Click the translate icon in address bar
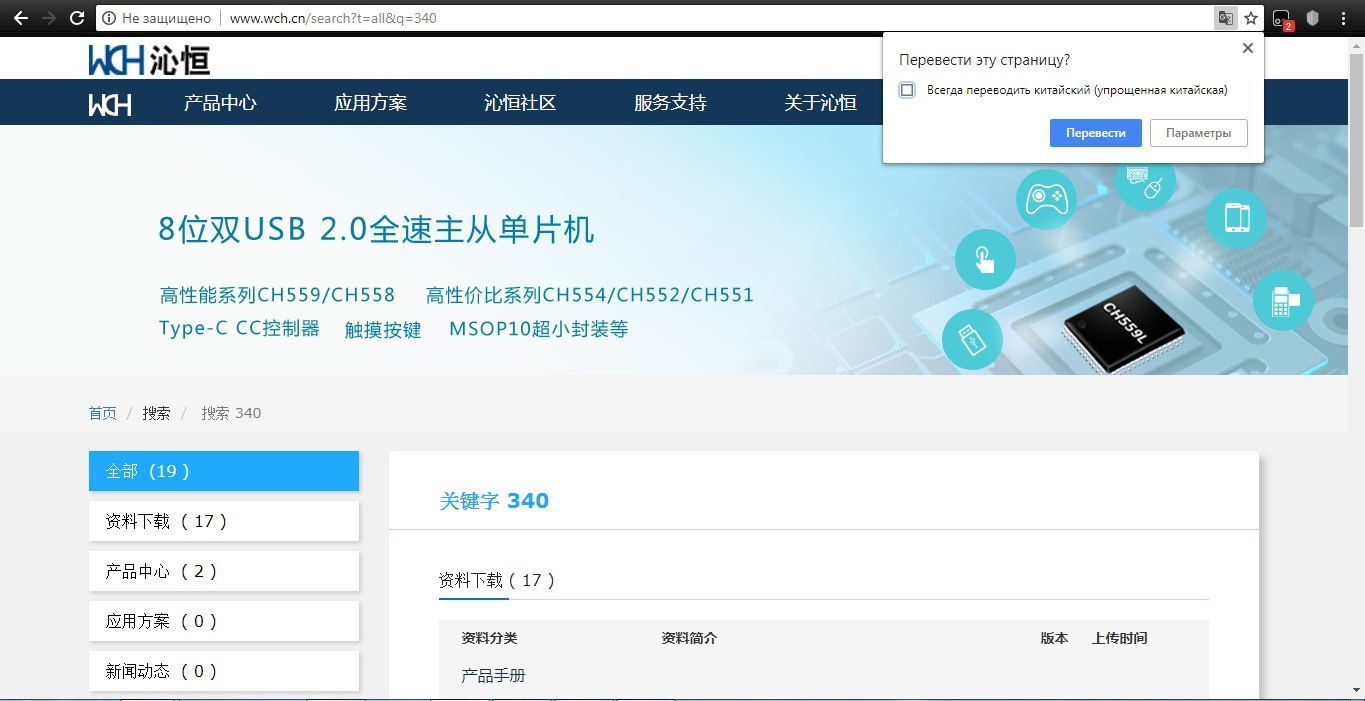 click(1225, 18)
